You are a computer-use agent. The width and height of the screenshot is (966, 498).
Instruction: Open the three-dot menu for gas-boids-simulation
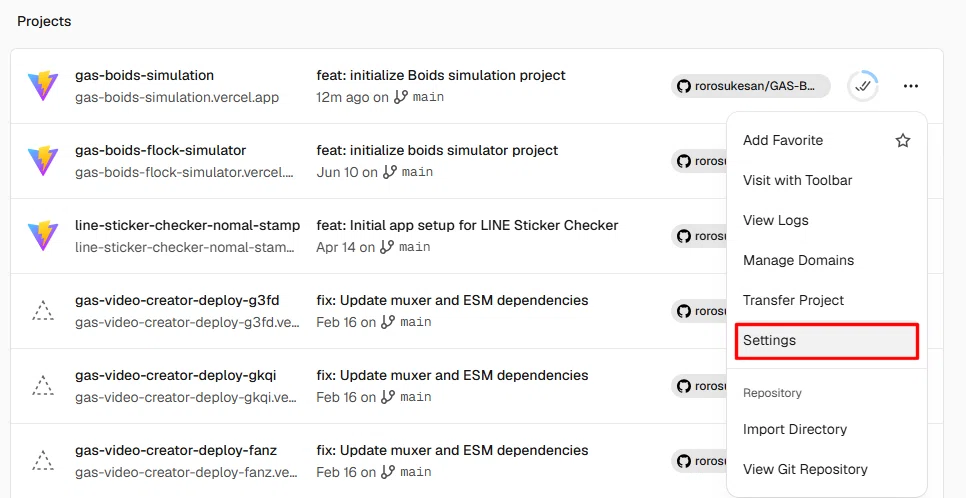click(911, 86)
